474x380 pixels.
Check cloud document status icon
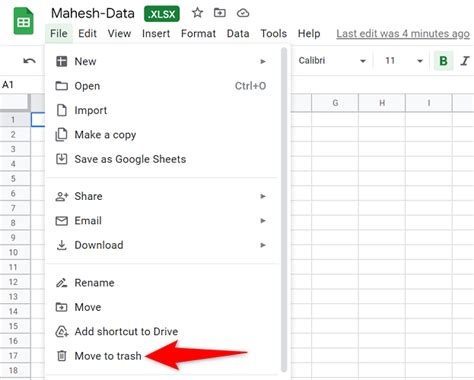(243, 13)
